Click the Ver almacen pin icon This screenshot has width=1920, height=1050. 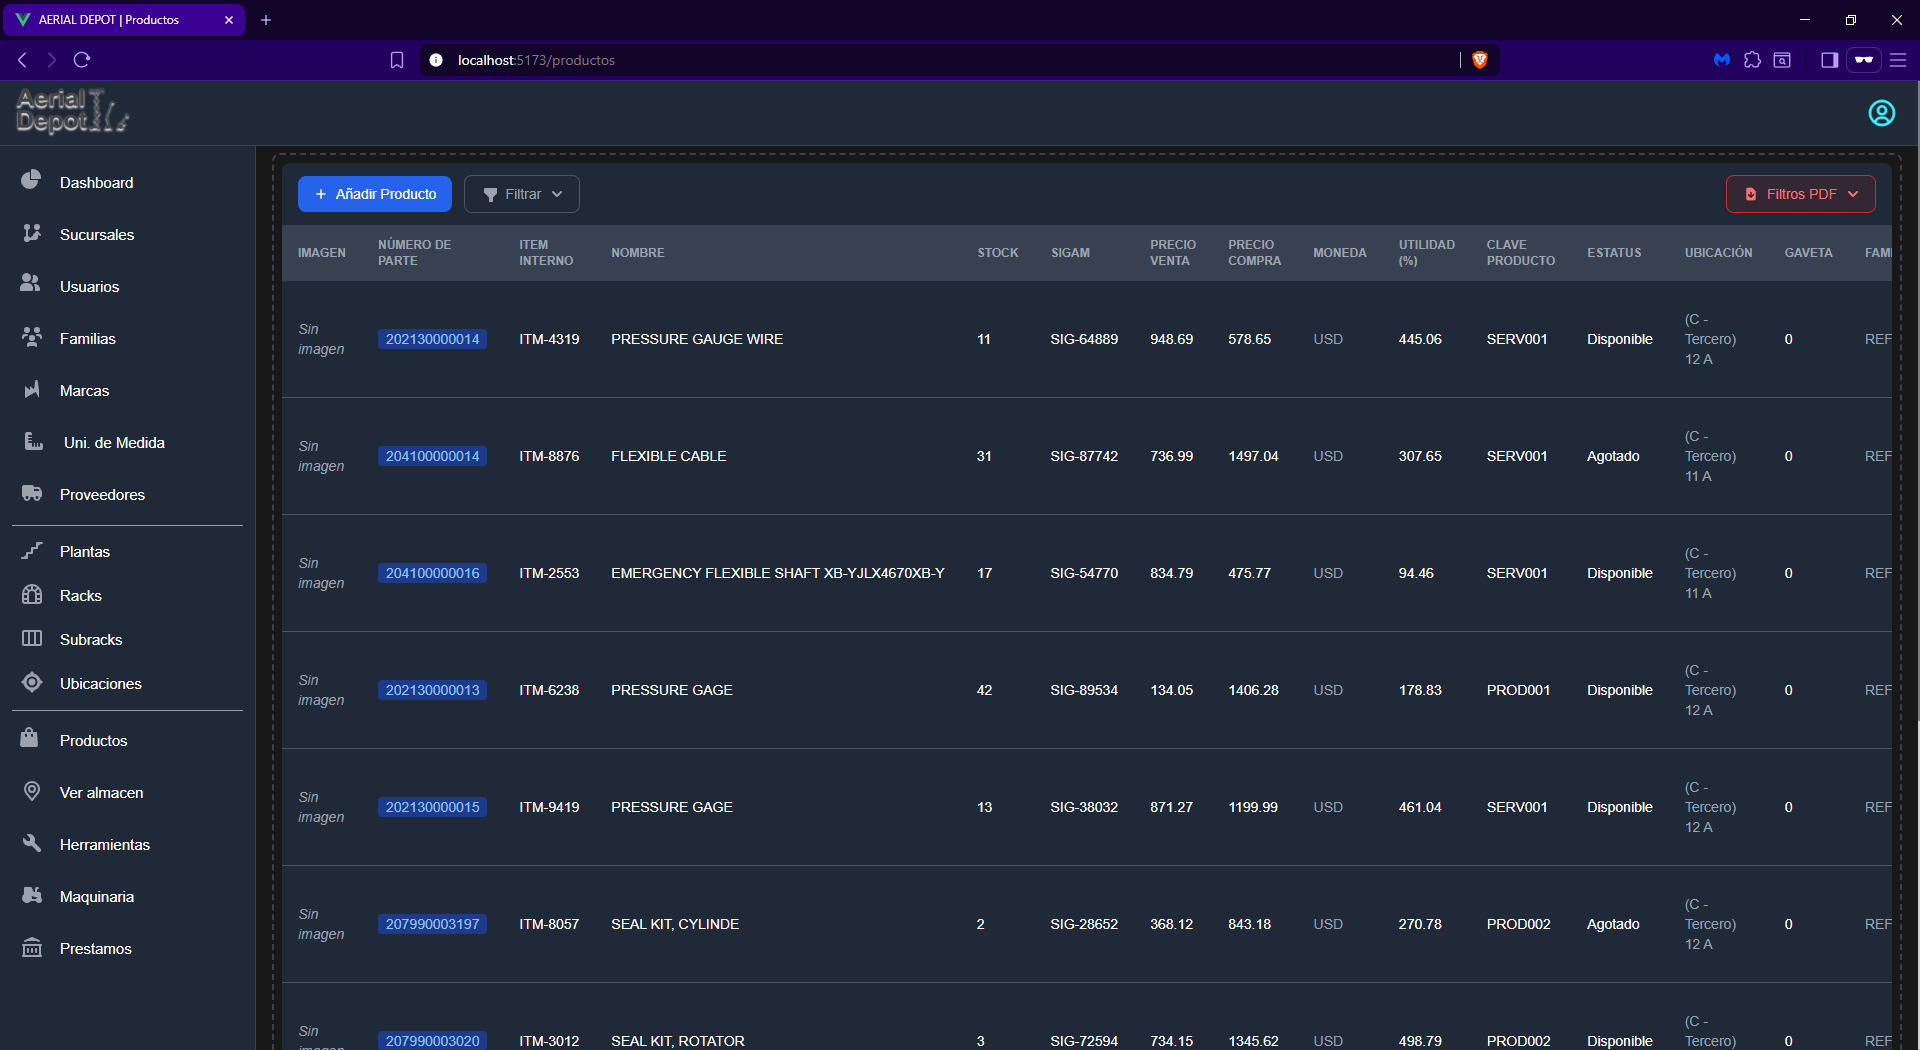point(31,791)
